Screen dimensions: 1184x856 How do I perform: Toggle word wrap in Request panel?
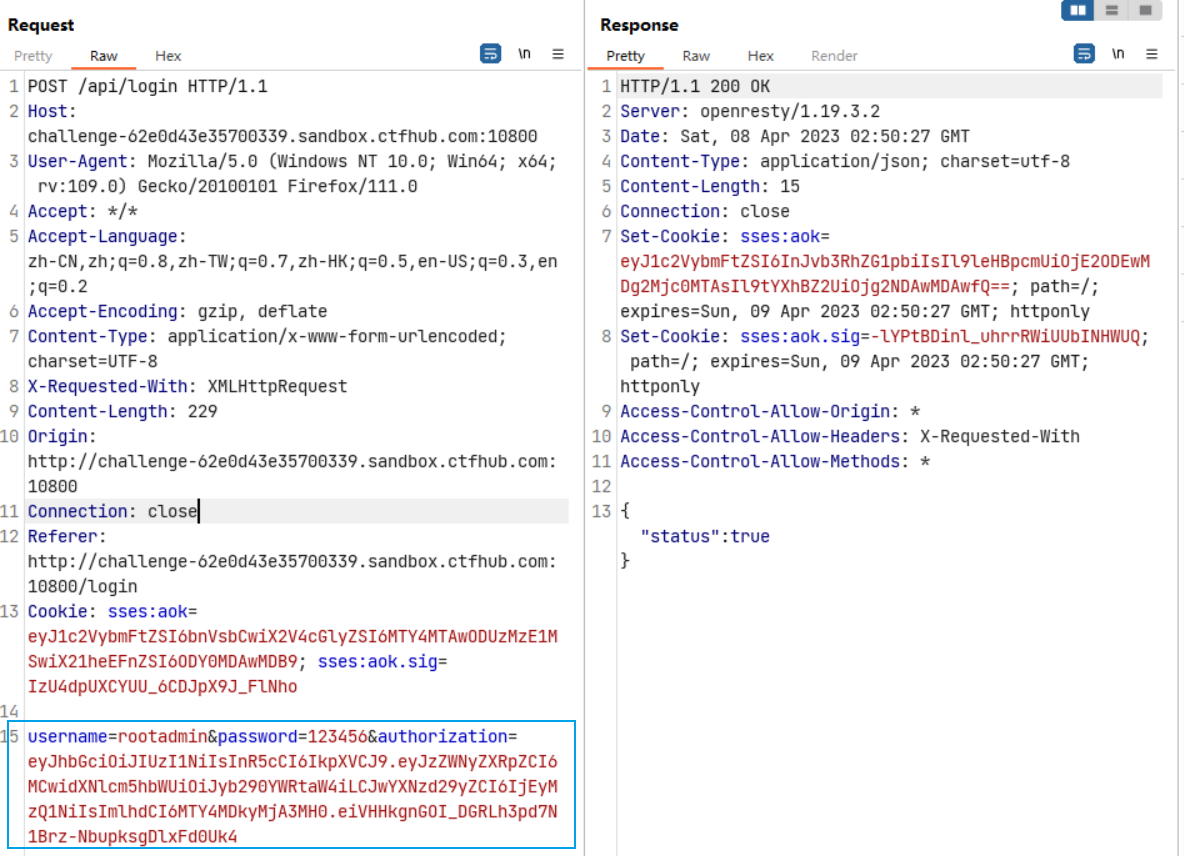tap(490, 54)
